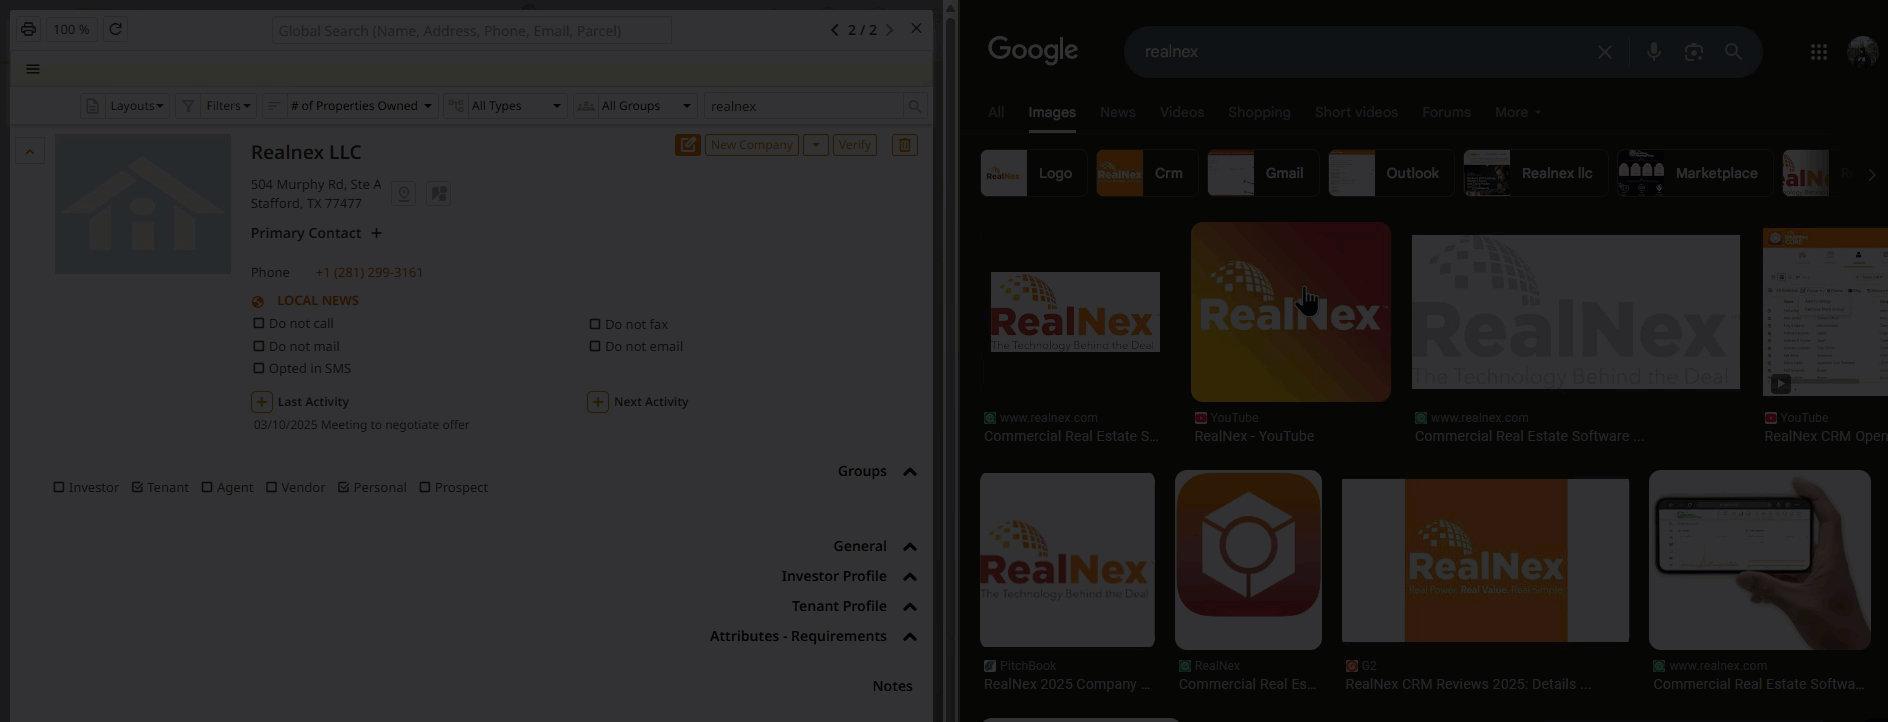Collapse the Groups section
The height and width of the screenshot is (722, 1888).
point(910,472)
